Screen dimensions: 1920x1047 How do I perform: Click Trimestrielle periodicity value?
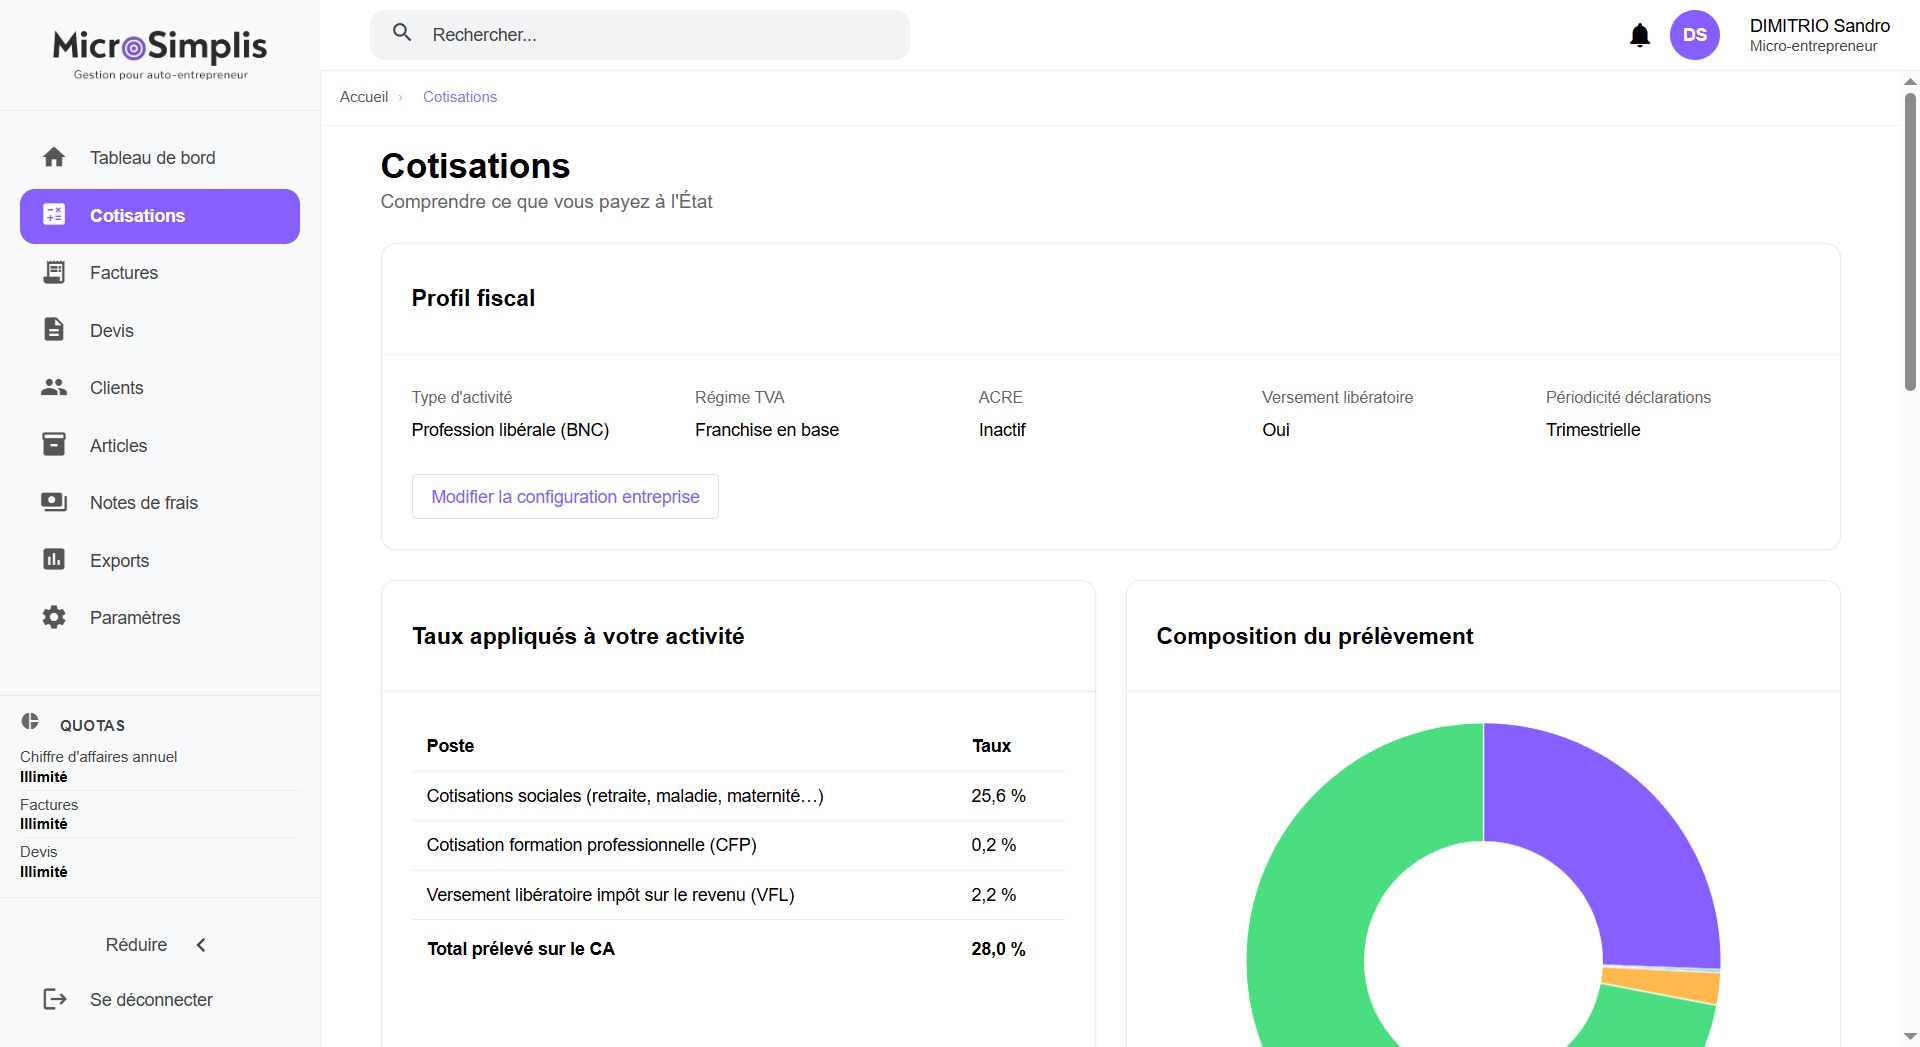pyautogui.click(x=1593, y=430)
